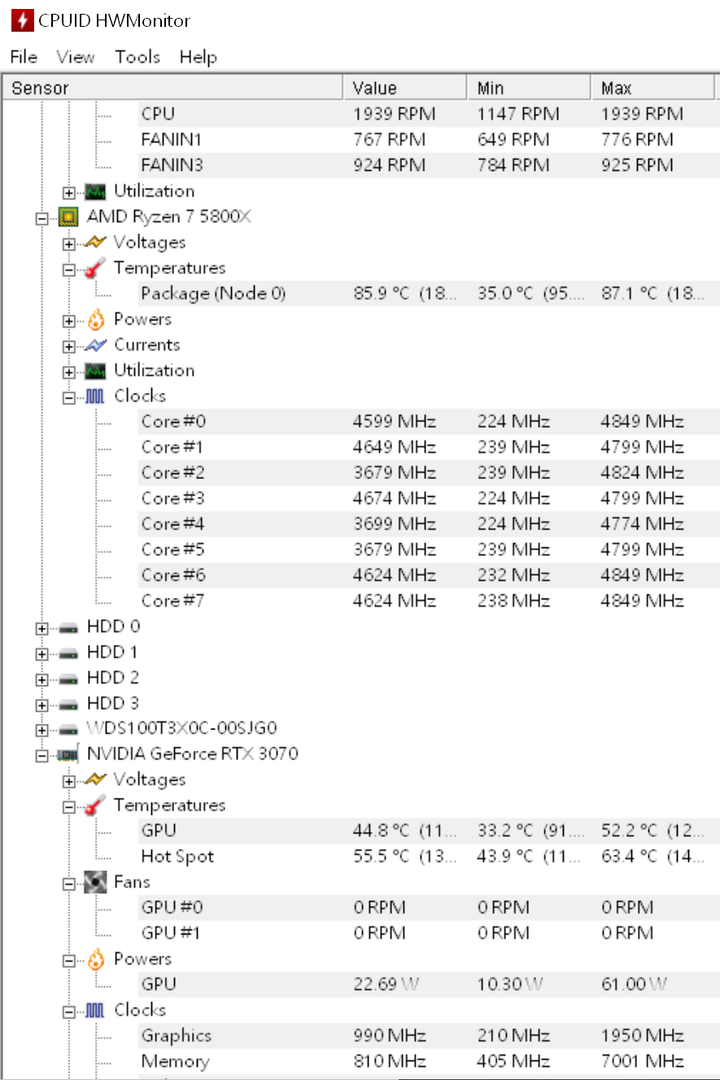Click the AMD Ryzen 7 5800X processor icon
The height and width of the screenshot is (1080, 720).
pos(68,217)
